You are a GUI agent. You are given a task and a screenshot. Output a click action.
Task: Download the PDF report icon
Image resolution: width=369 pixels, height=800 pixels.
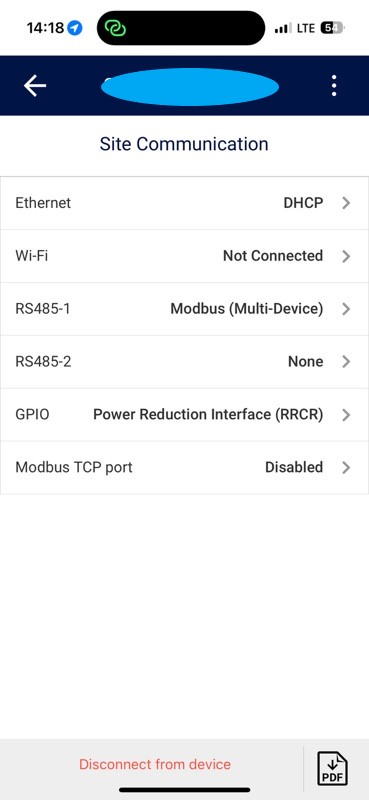tap(332, 768)
